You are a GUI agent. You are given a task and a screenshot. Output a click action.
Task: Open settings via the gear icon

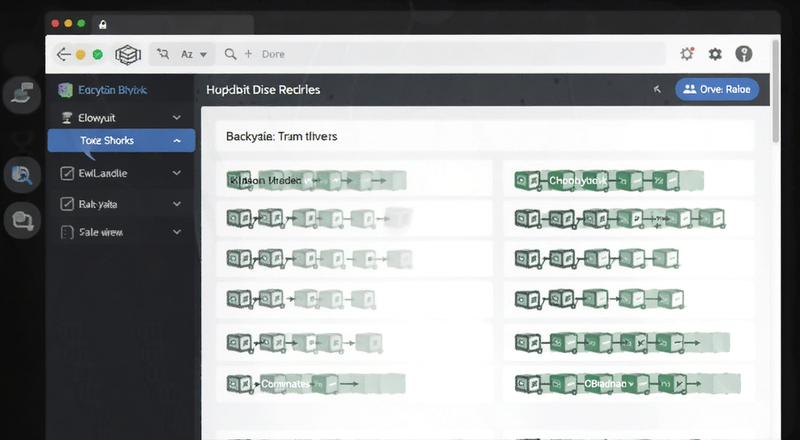pos(715,54)
